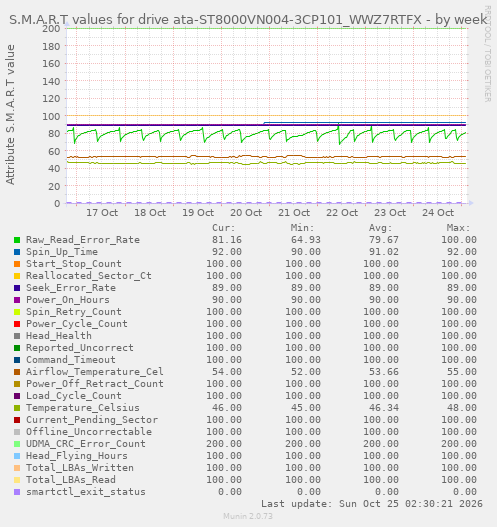Click Temperature_Celsius average value 46.34
This screenshot has height=527, width=497.
point(384,408)
